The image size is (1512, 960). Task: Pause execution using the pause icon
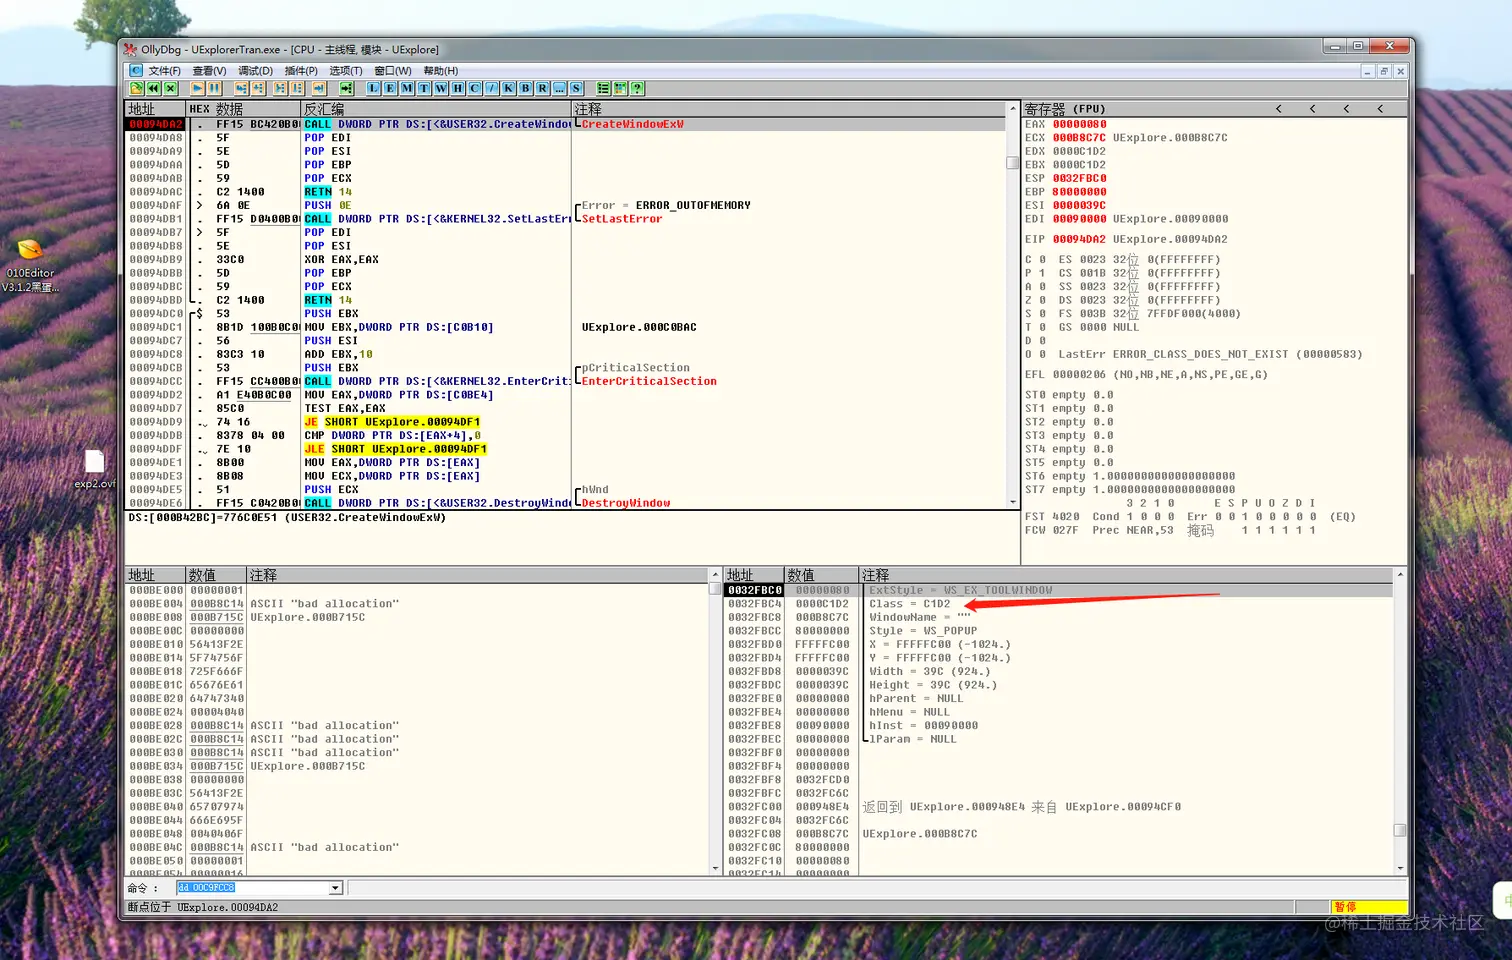[x=214, y=88]
